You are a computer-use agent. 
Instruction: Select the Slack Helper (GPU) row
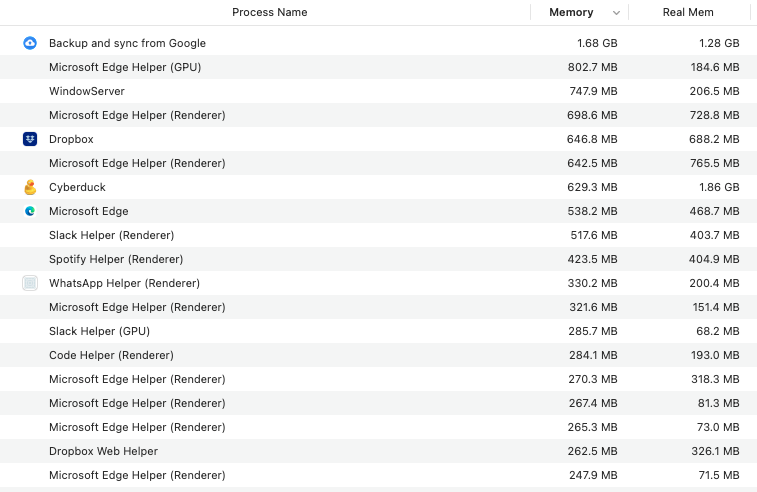[x=378, y=331]
